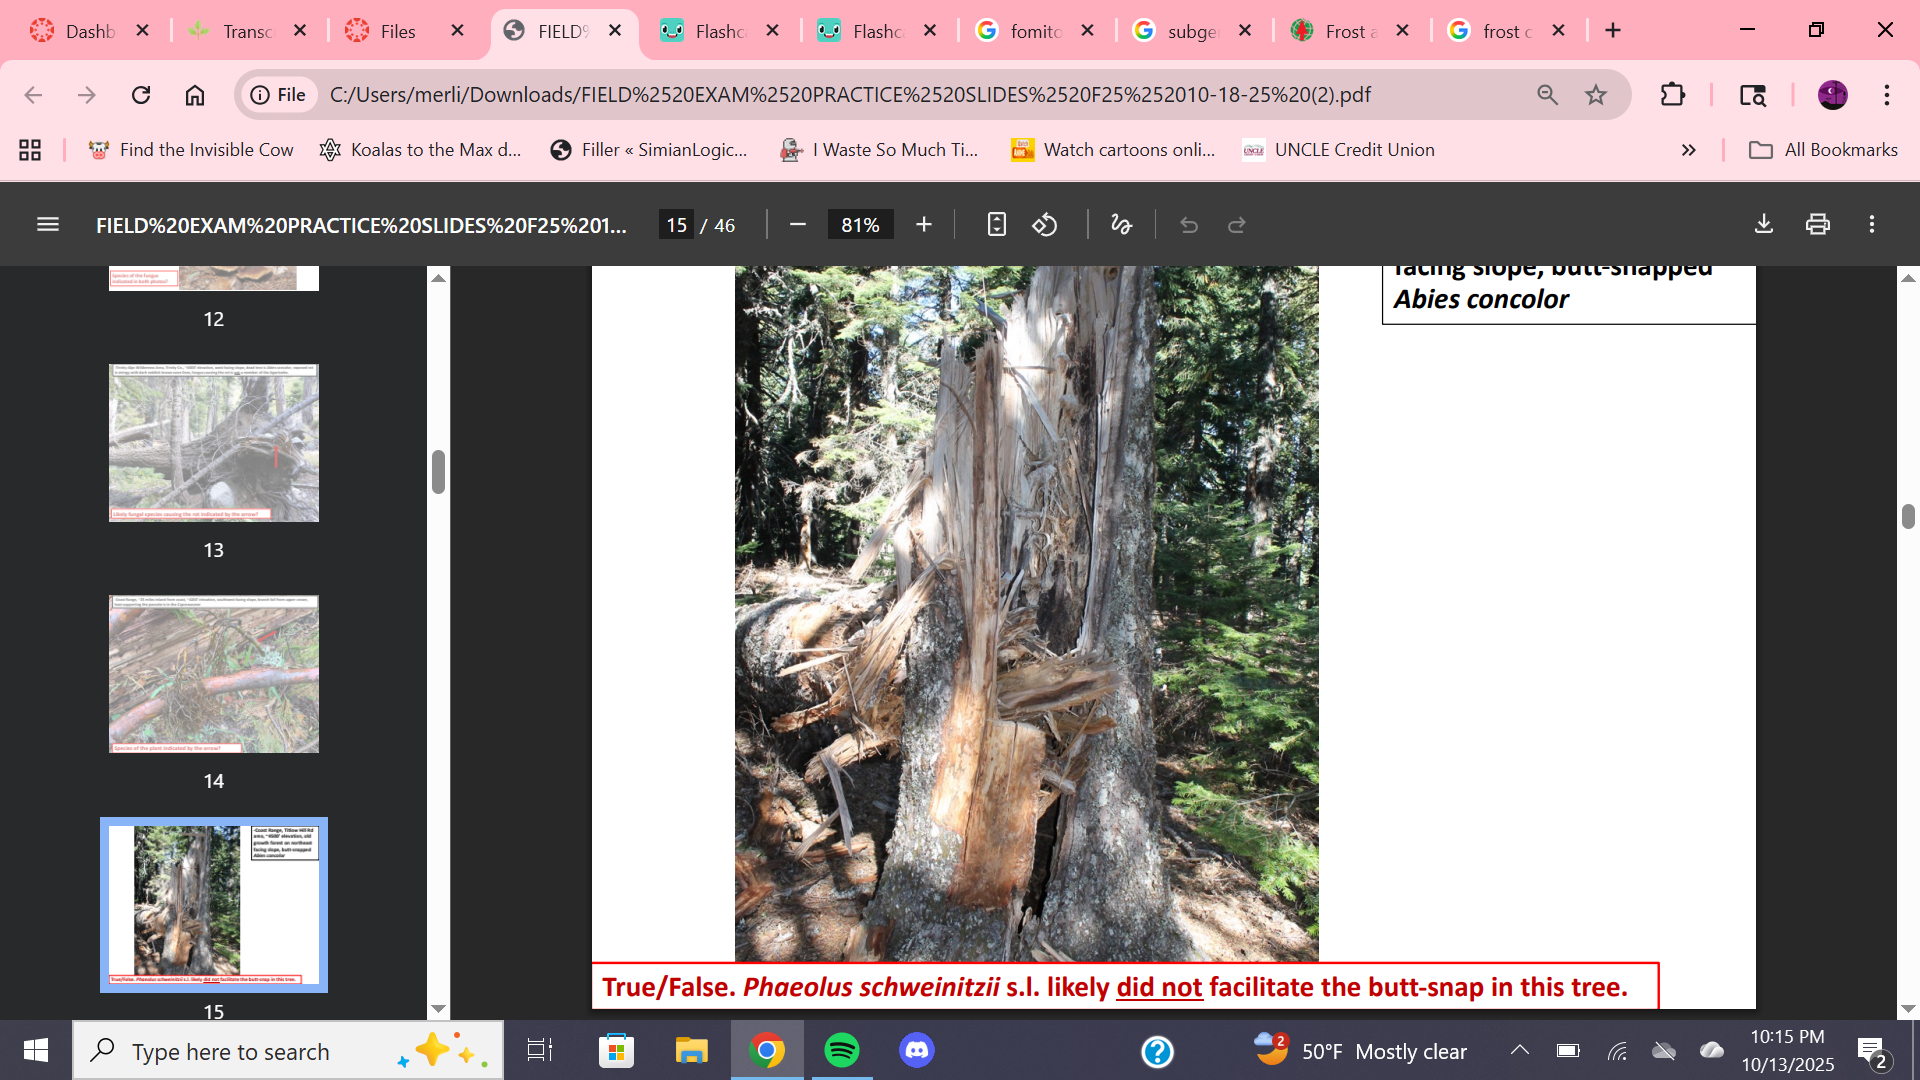Open the PDF viewer more actions menu
Screen dimensions: 1920x1080
click(1872, 225)
